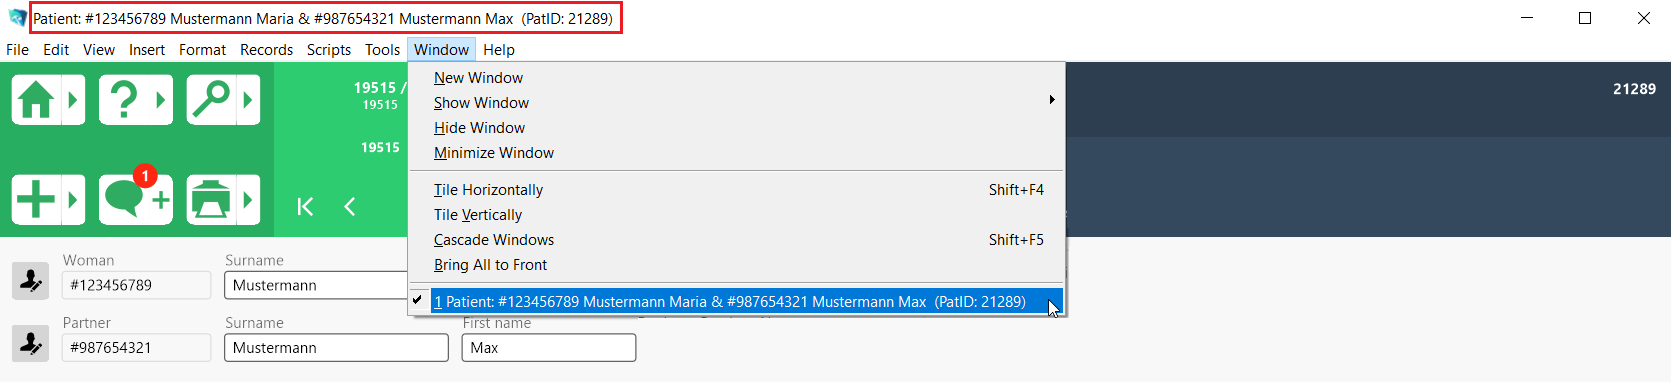The width and height of the screenshot is (1671, 382).
Task: Click the printer icon
Action: coord(211,199)
